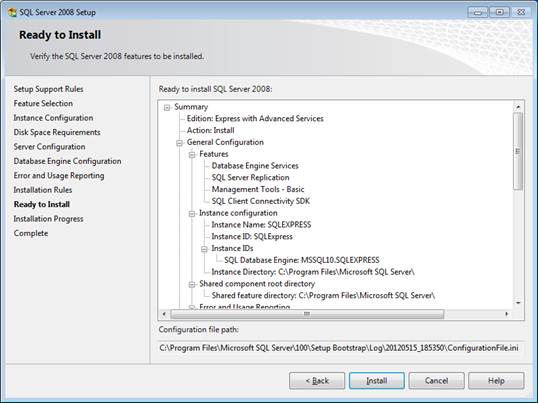Click the horizontal scrollbar left arrow

pyautogui.click(x=164, y=314)
